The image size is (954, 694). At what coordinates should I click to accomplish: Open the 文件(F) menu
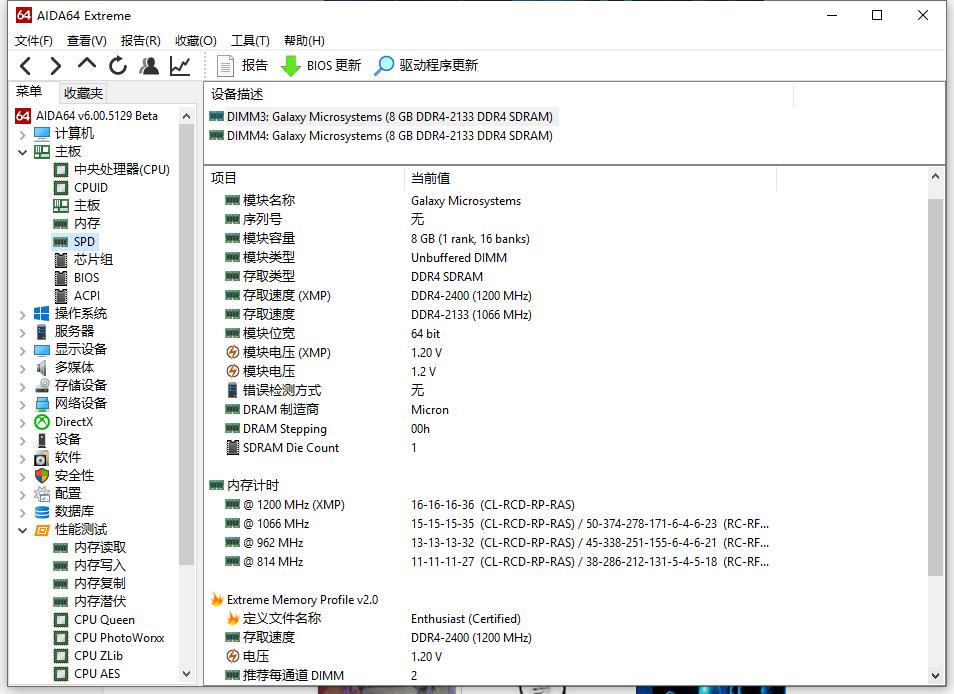click(x=33, y=41)
